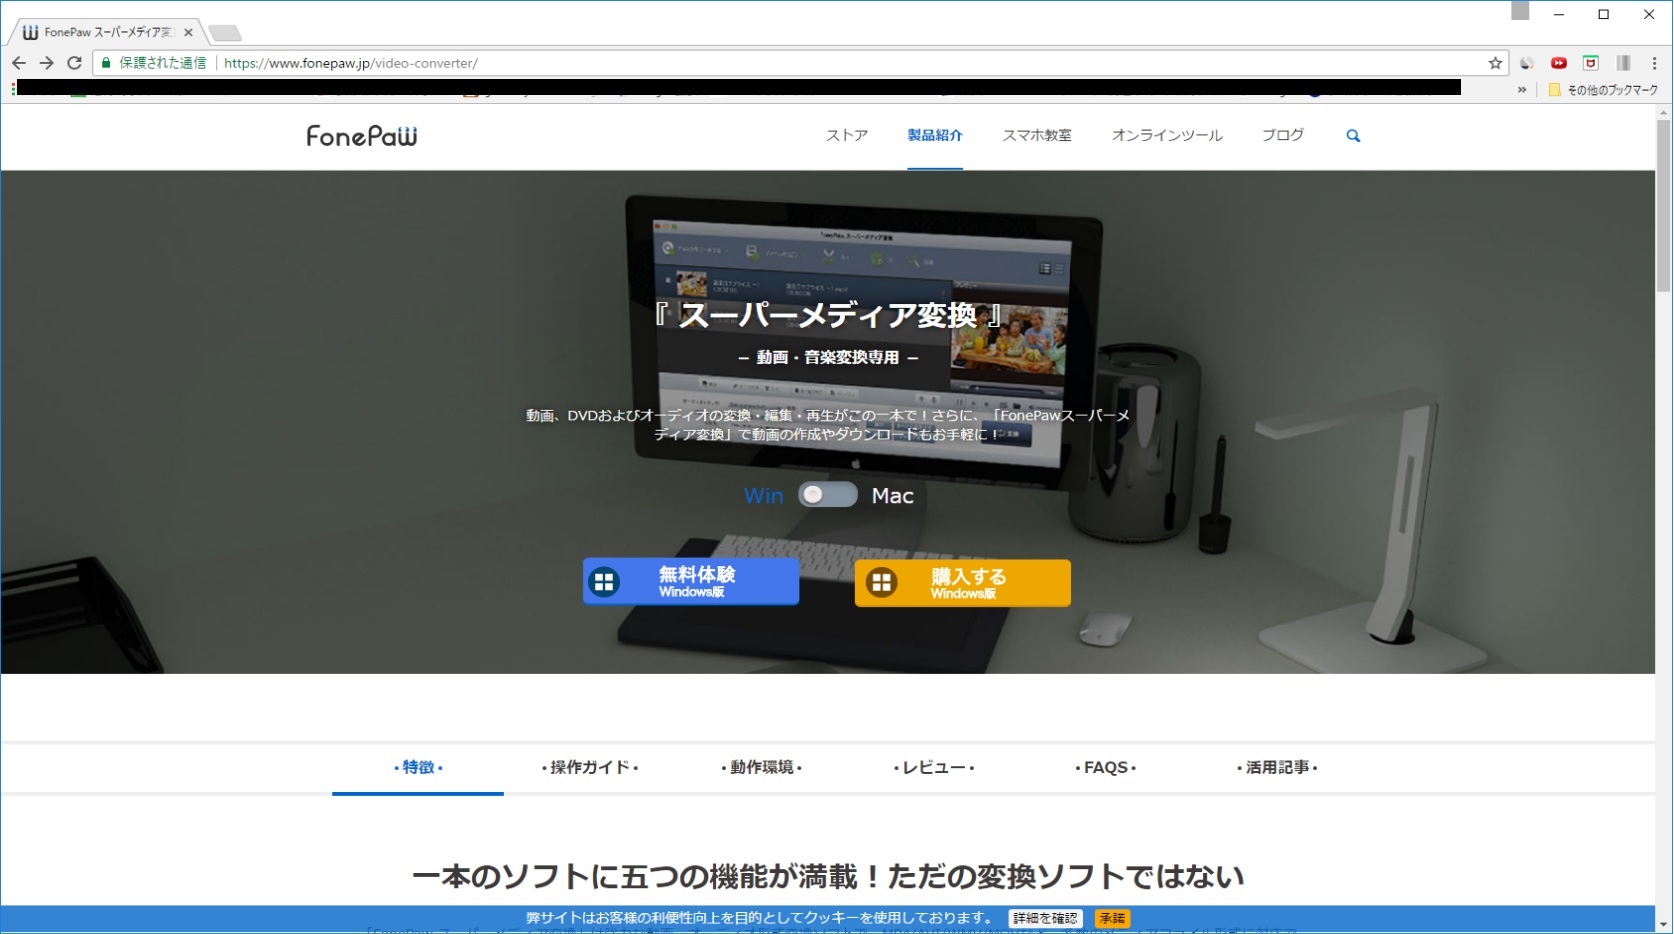Click 詳細を確認 in cookie banner

point(1045,918)
